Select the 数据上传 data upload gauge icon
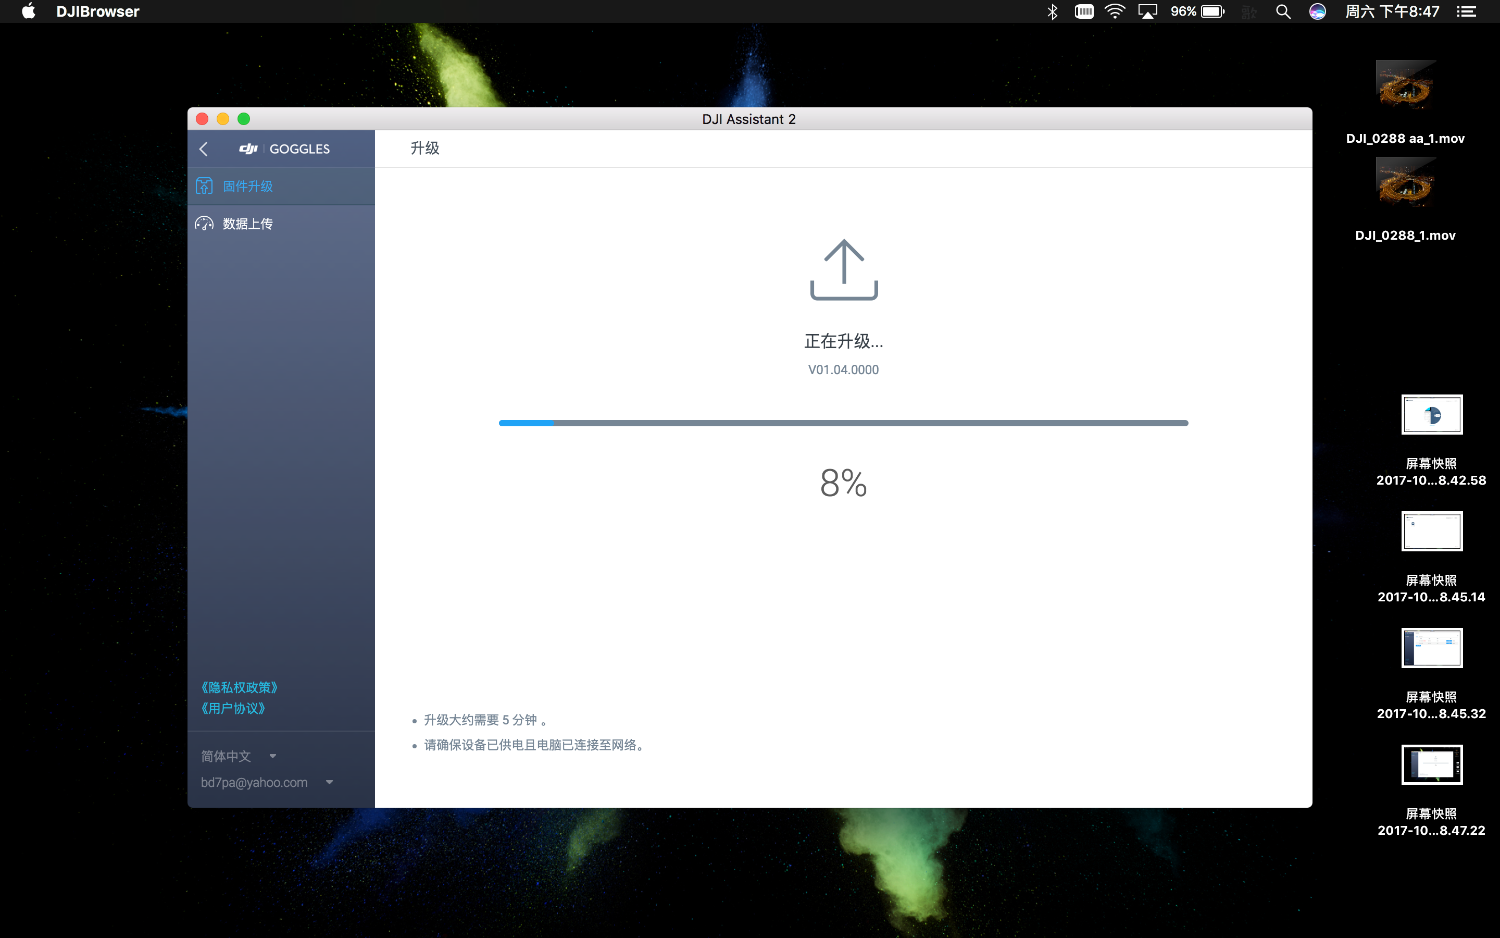 (204, 224)
